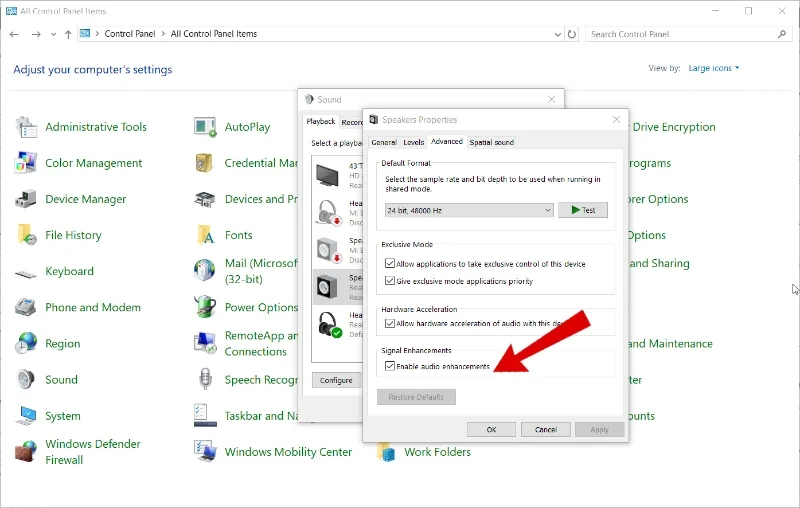Click the refresh button beside address bar

pos(572,34)
